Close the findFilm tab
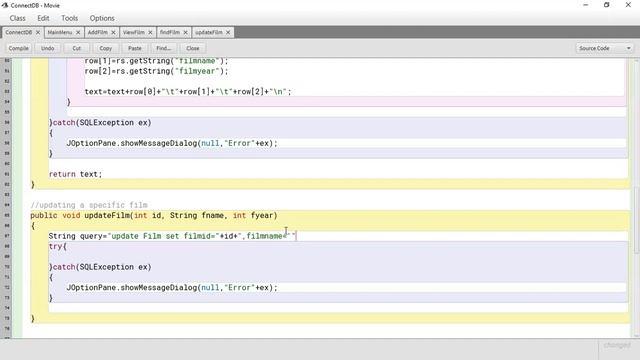This screenshot has width=640, height=360. pos(185,32)
